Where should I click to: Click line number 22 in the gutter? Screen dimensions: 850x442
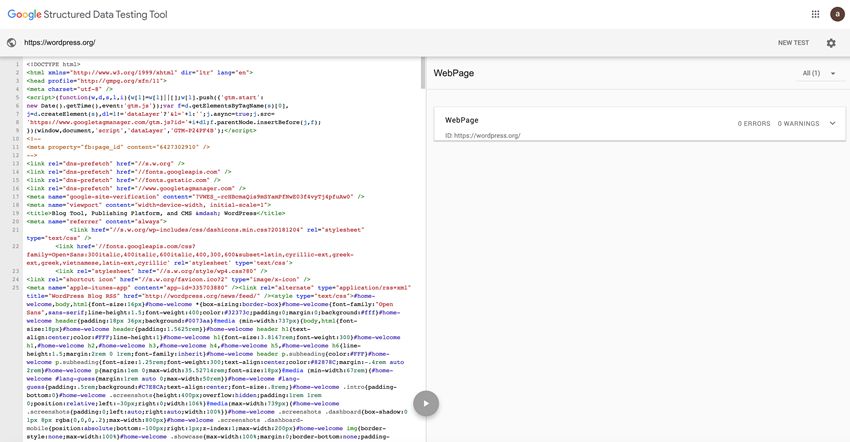coord(16,246)
